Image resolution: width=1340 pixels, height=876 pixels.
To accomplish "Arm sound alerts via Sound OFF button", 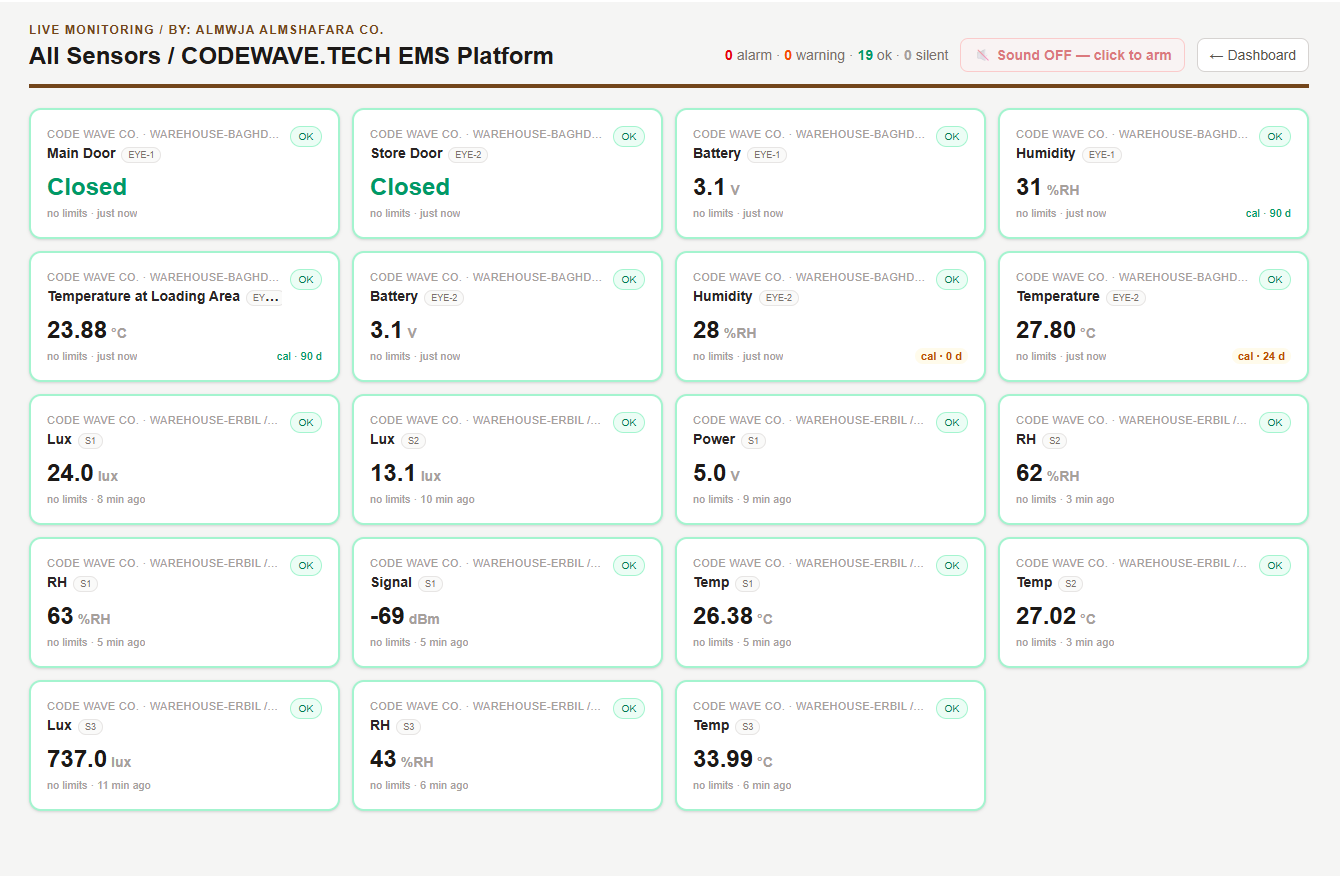I will coord(1072,55).
